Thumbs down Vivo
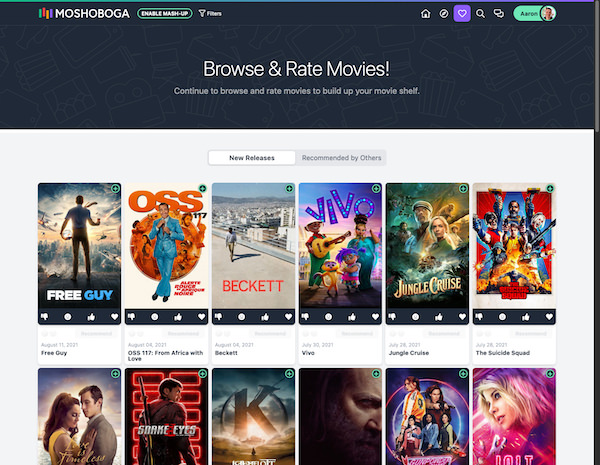 tap(305, 317)
